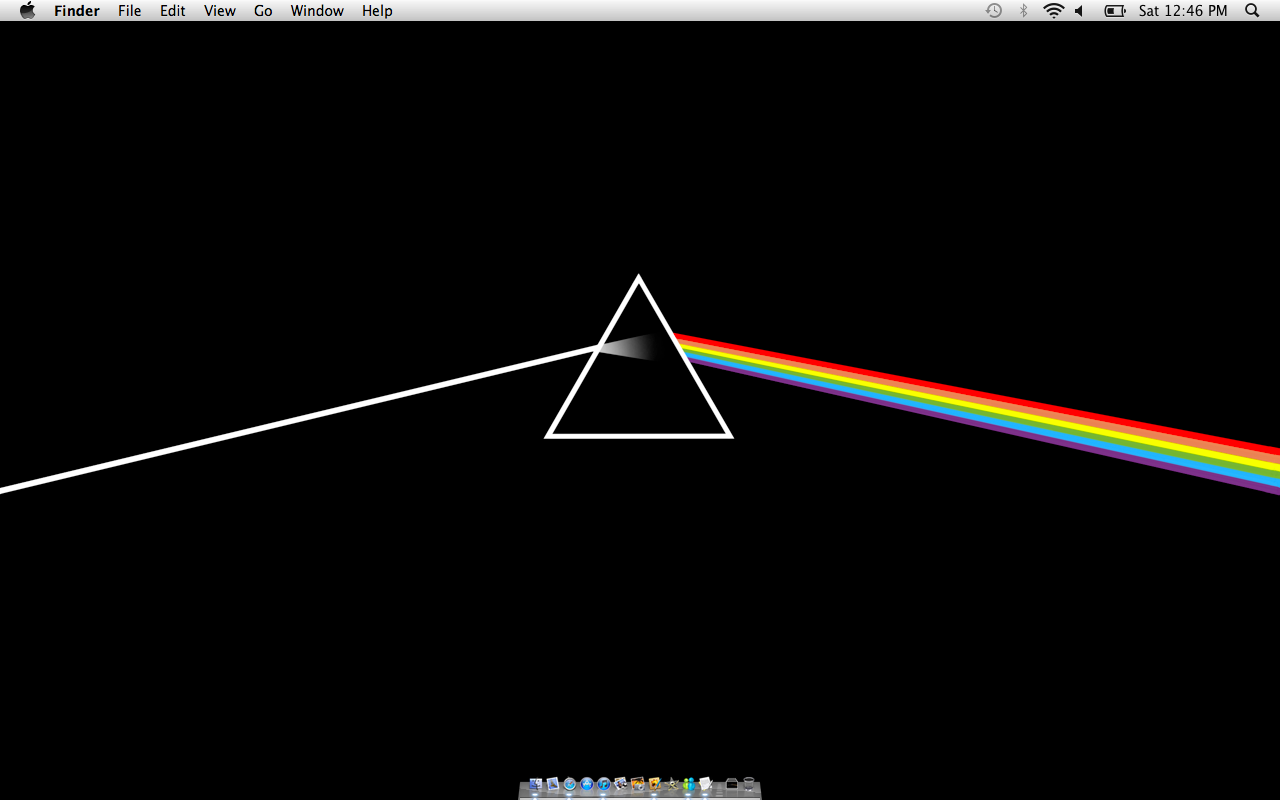Click the Time Machine menu bar icon
Viewport: 1280px width, 800px height.
pos(993,11)
